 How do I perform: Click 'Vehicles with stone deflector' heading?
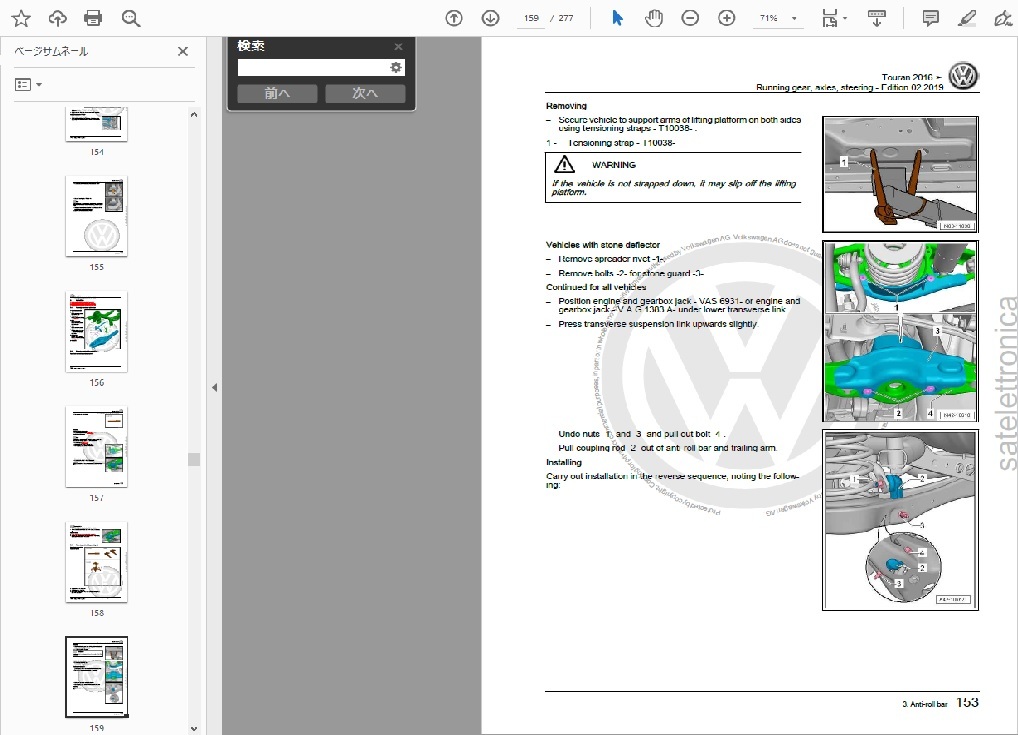click(602, 245)
